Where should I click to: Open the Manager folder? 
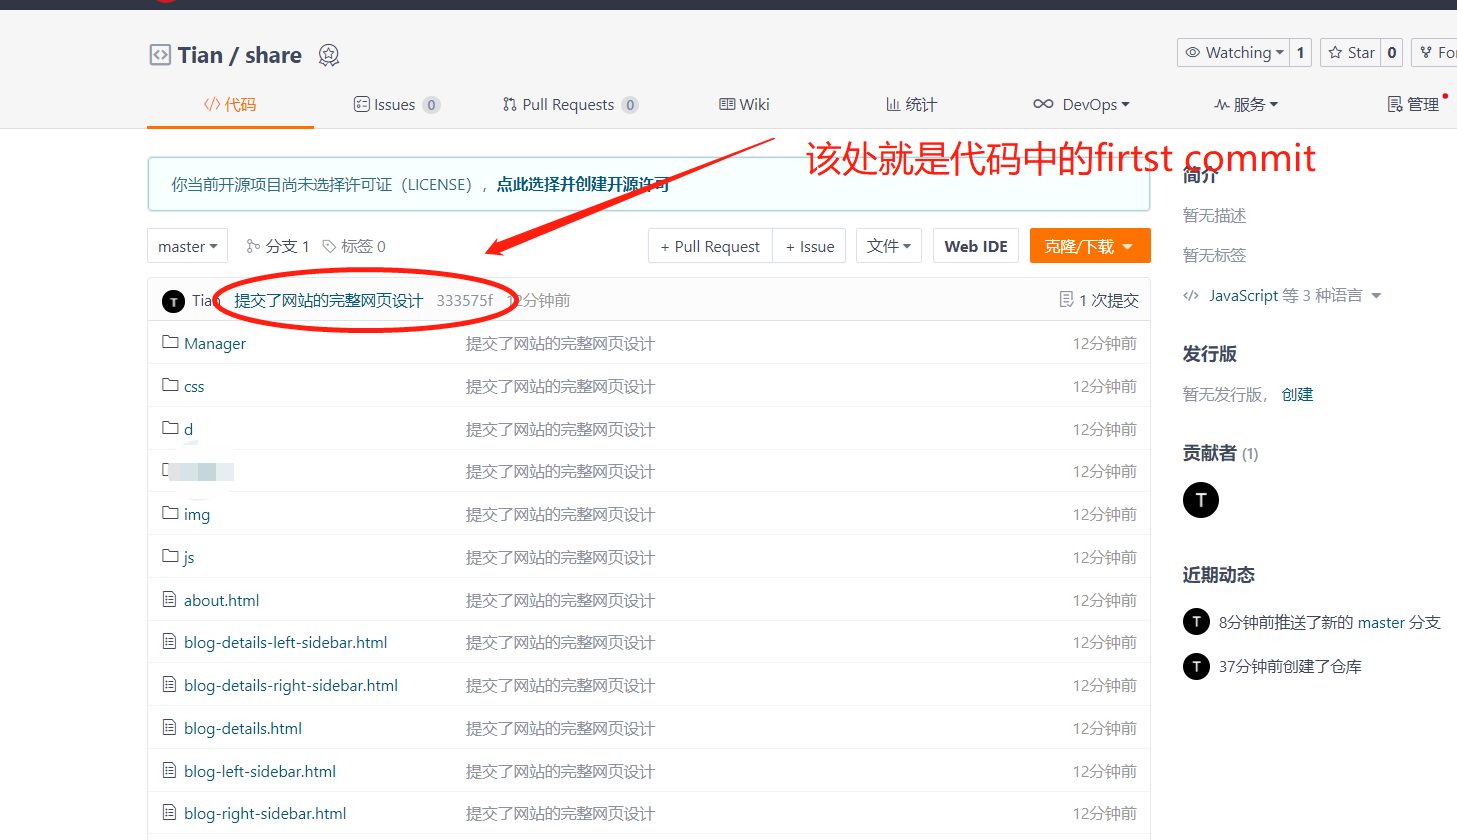215,343
